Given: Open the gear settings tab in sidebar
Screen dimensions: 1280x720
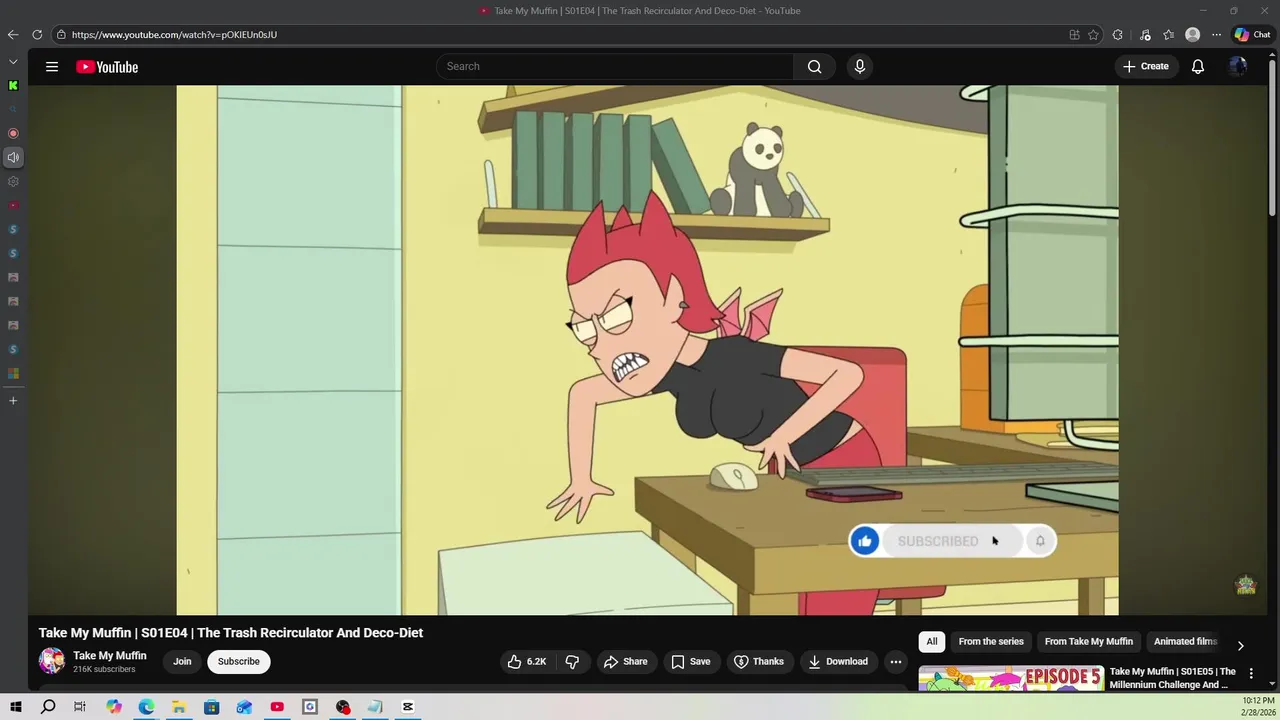Looking at the screenshot, I should click(x=13, y=181).
